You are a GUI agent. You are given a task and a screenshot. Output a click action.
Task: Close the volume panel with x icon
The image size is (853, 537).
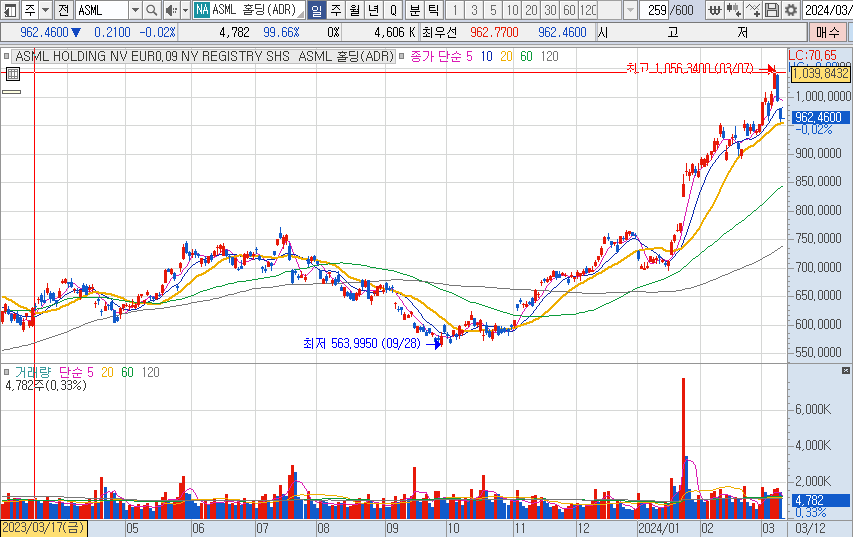tap(845, 370)
